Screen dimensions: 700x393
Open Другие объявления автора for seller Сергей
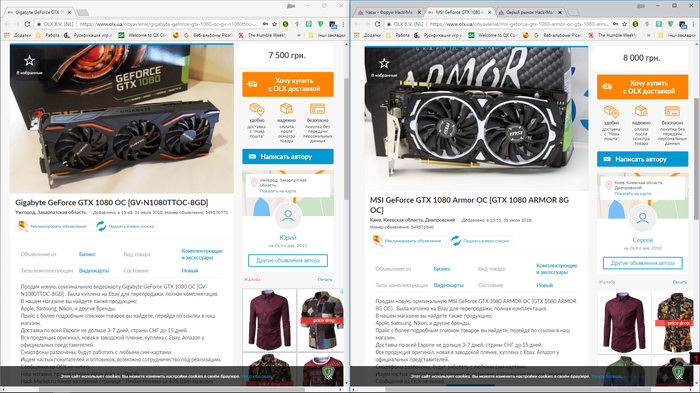(642, 263)
